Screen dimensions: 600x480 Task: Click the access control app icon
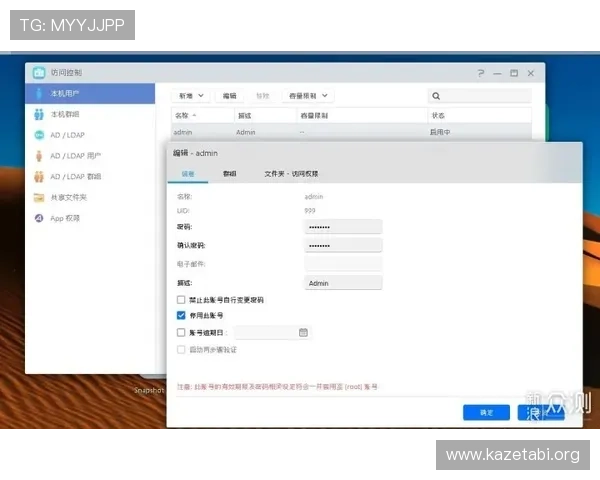39,72
